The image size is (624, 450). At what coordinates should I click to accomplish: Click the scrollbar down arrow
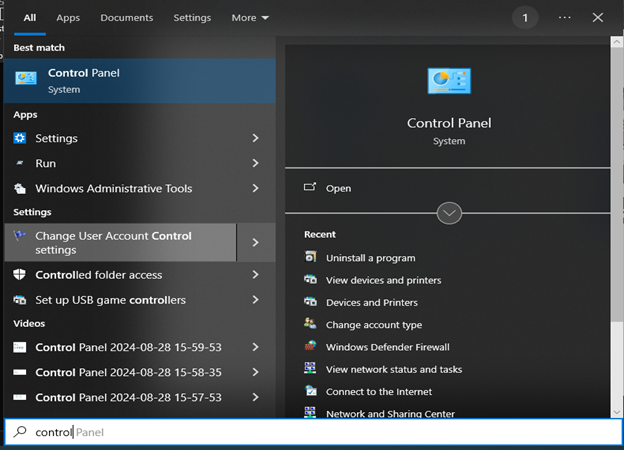616,412
